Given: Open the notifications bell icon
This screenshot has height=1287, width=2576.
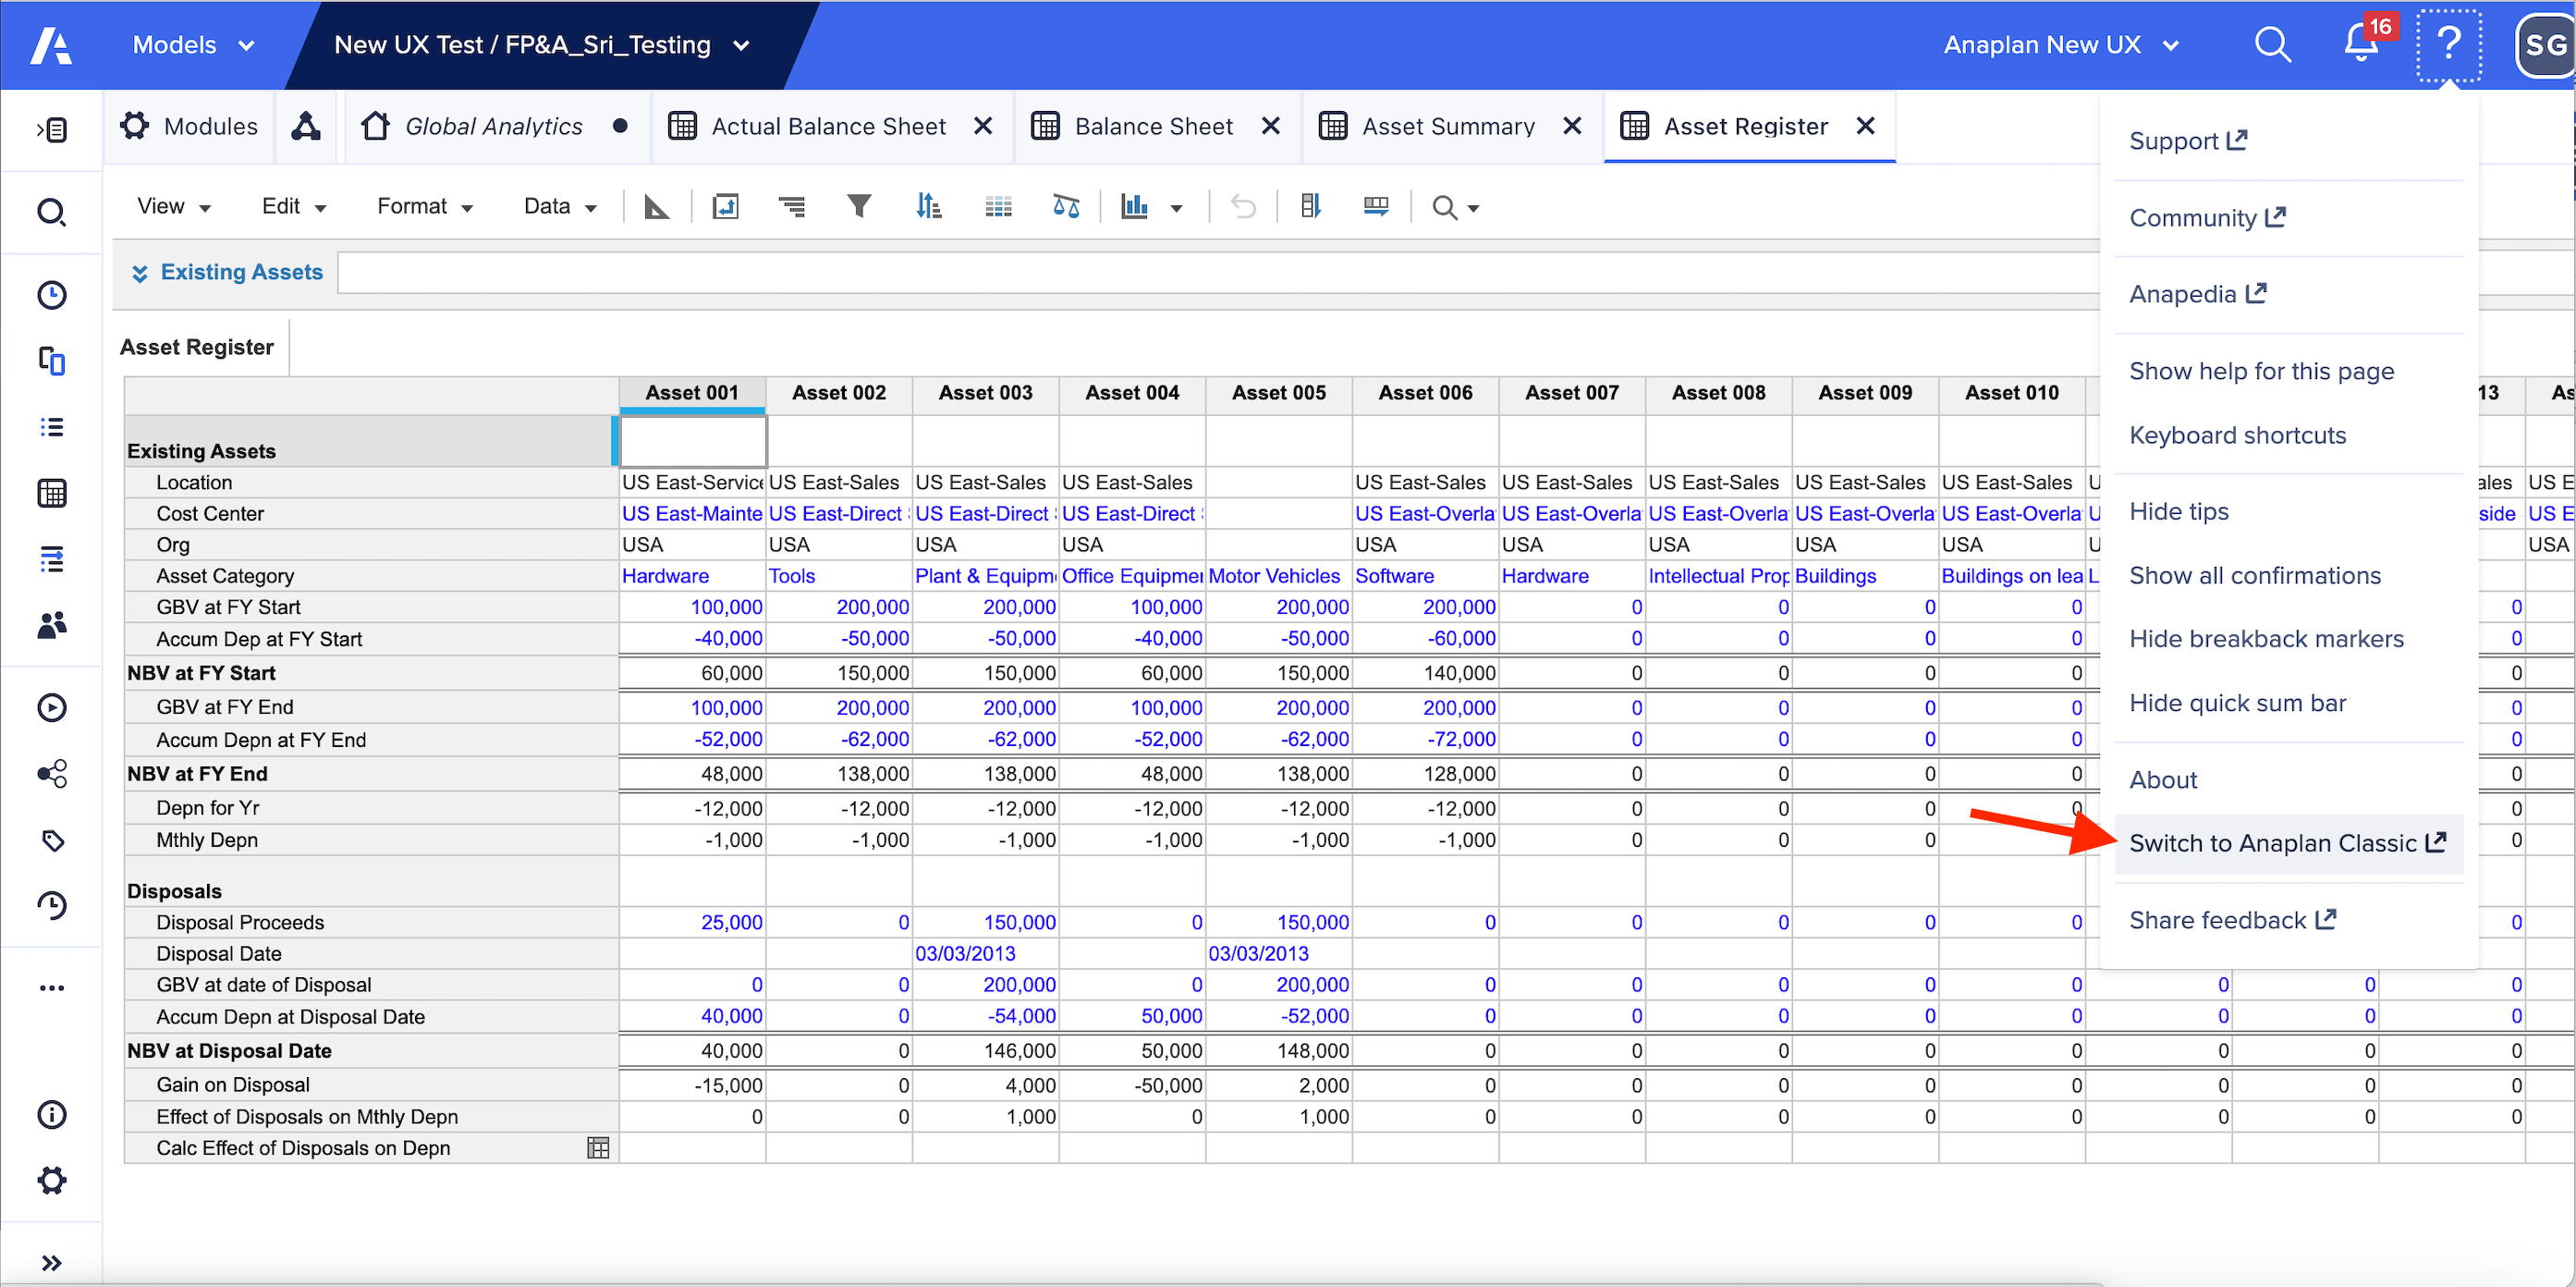Looking at the screenshot, I should 2361,45.
